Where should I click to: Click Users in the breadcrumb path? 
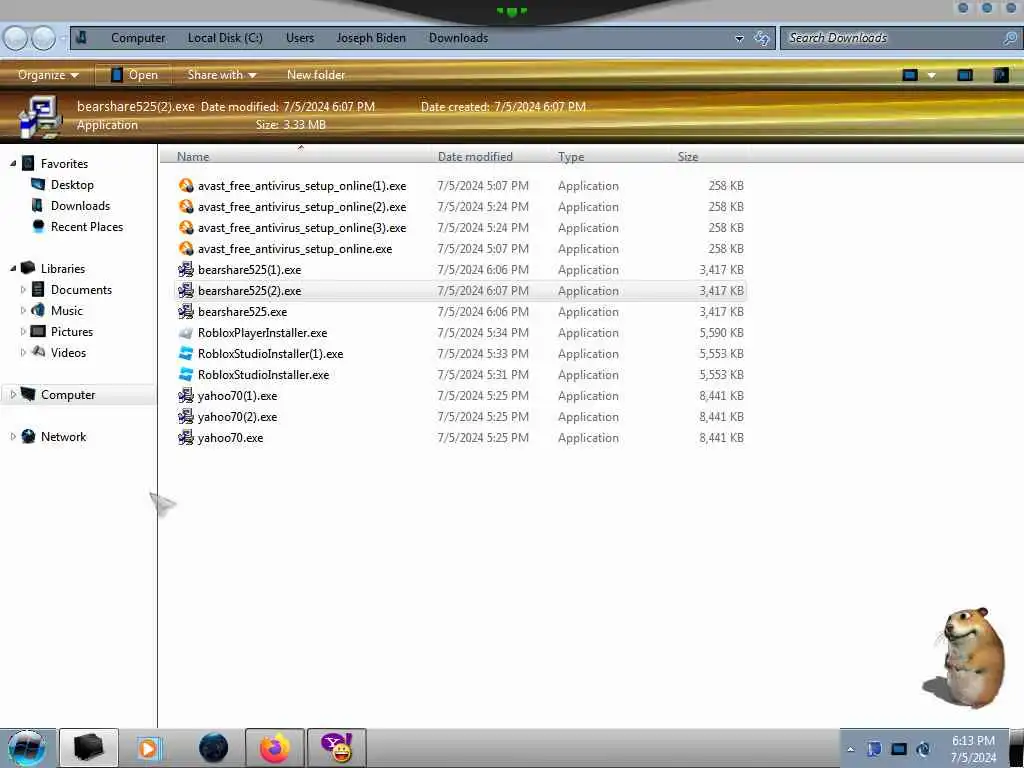(300, 38)
